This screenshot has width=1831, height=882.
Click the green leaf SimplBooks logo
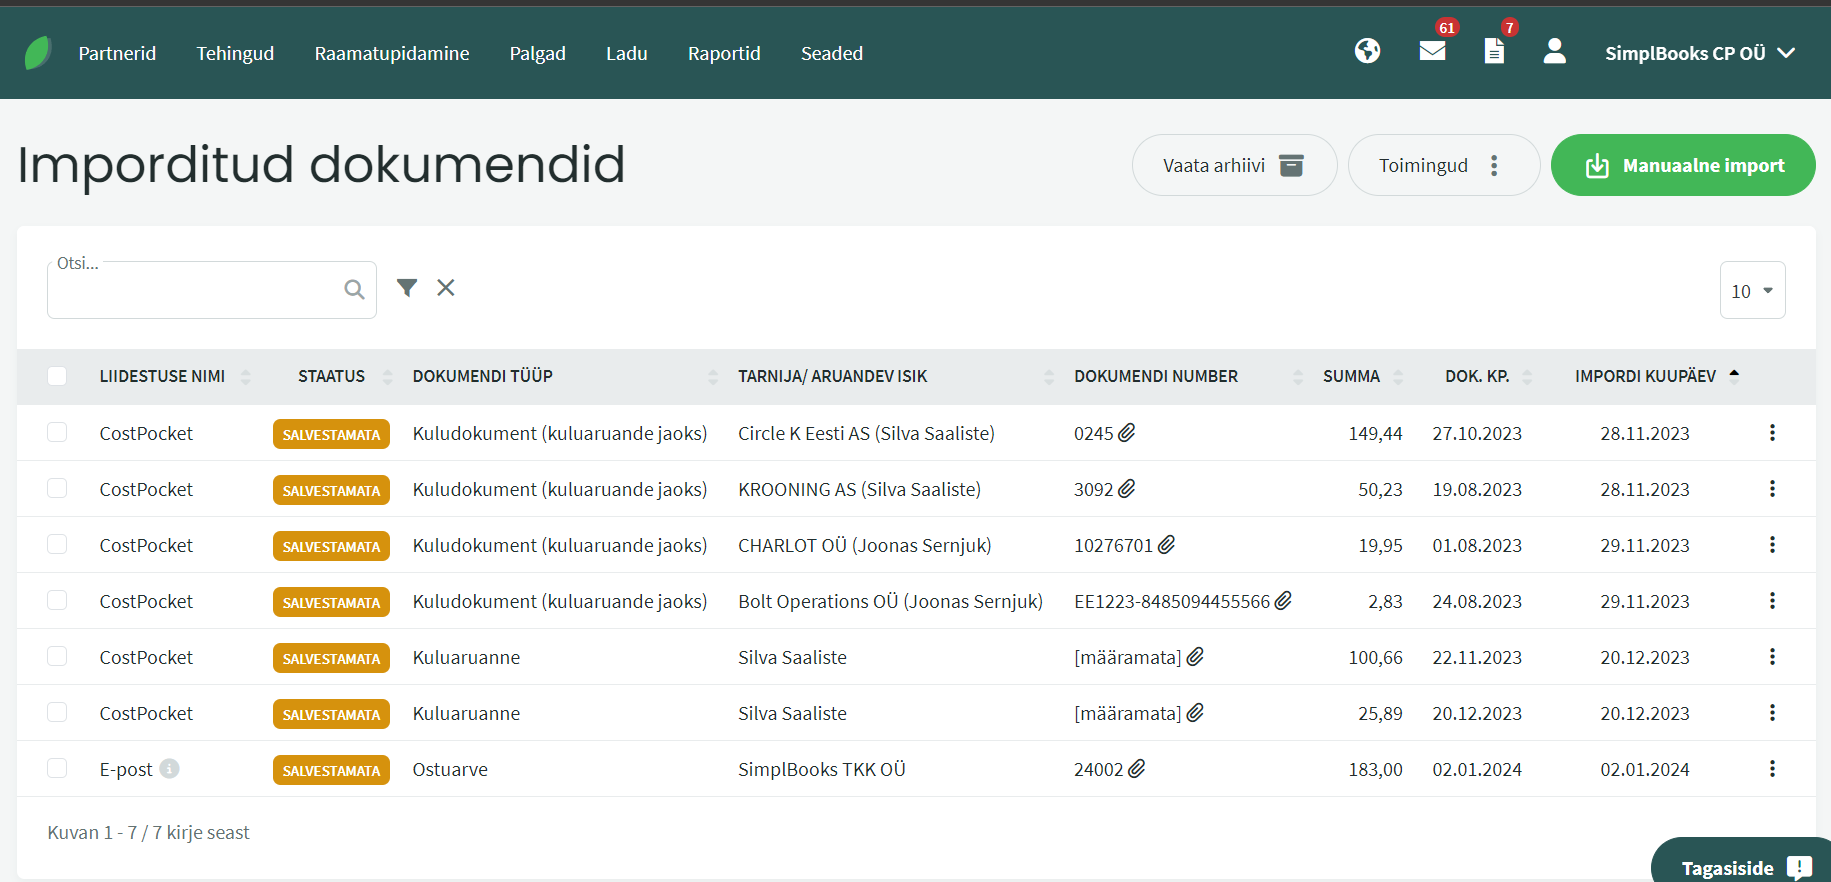37,53
